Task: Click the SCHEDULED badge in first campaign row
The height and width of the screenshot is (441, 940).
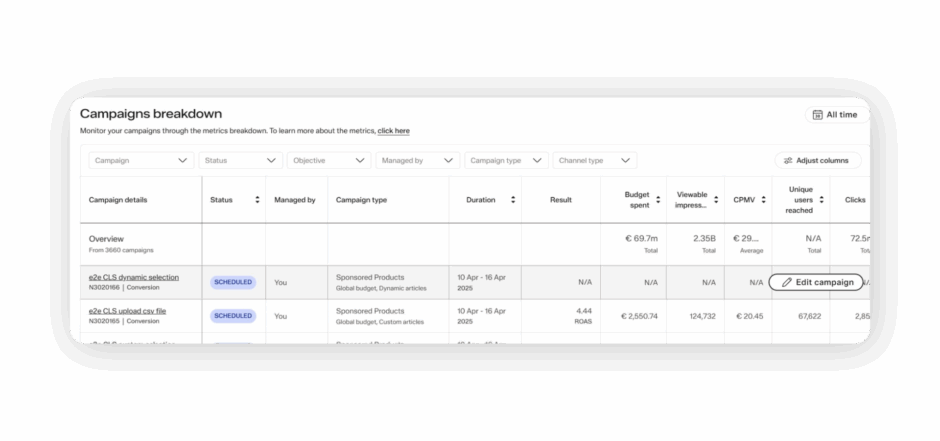Action: point(233,283)
